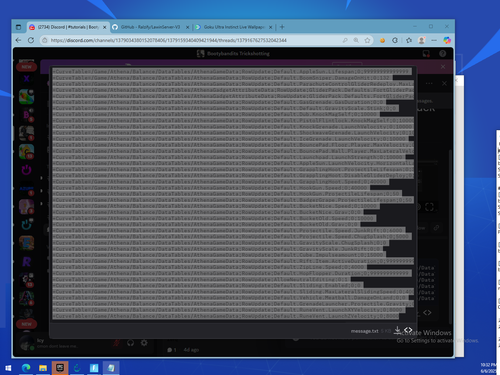Reload the Discord page
The image size is (500, 375).
tap(31, 40)
